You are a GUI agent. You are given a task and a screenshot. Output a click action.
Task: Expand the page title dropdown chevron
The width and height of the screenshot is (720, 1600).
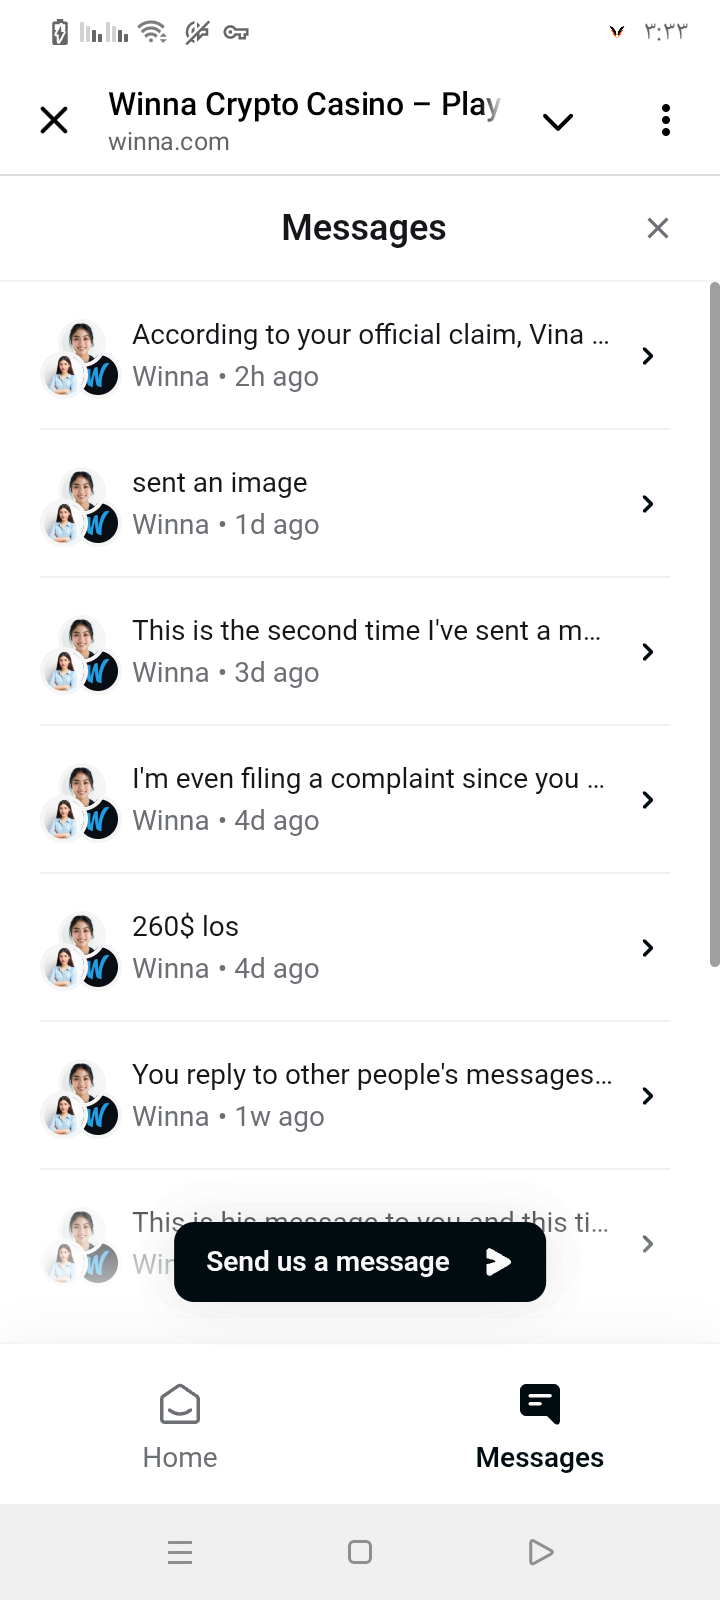click(x=557, y=122)
